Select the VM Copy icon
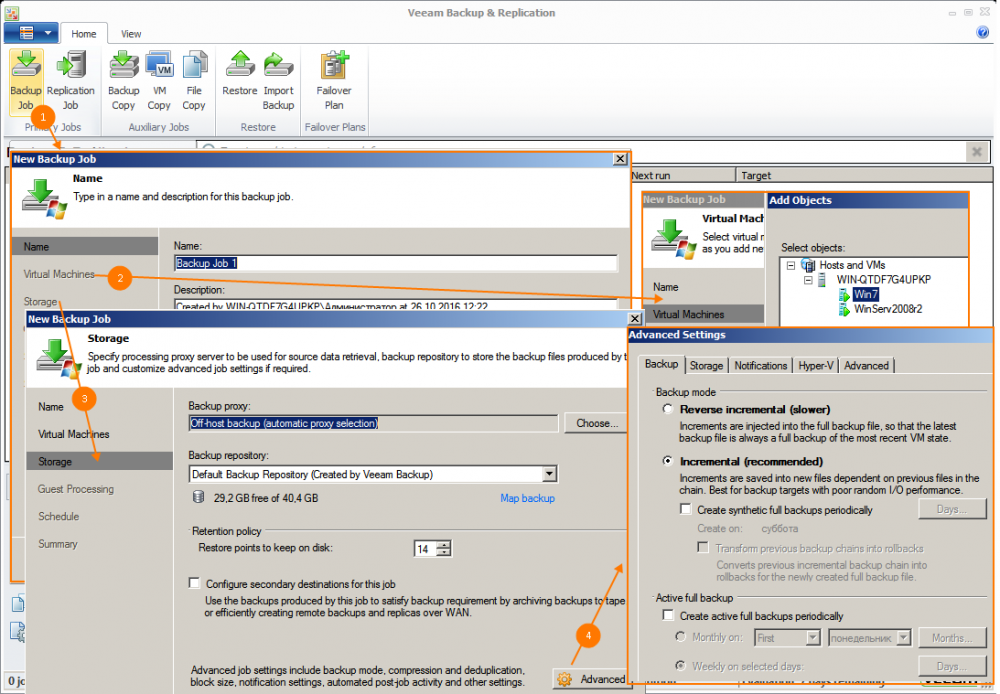 (x=159, y=82)
